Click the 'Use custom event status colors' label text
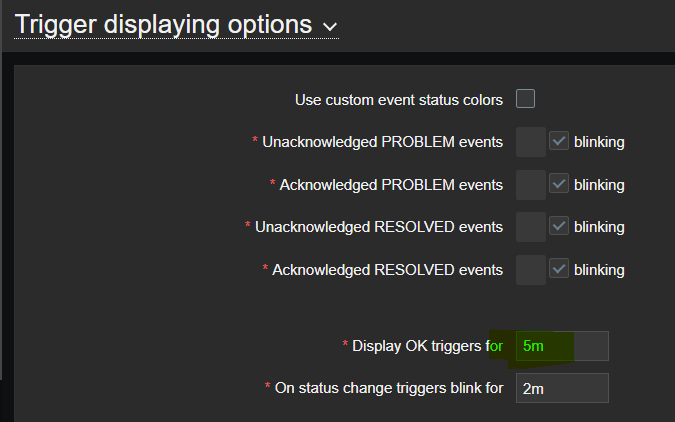This screenshot has height=422, width=675. tap(398, 100)
